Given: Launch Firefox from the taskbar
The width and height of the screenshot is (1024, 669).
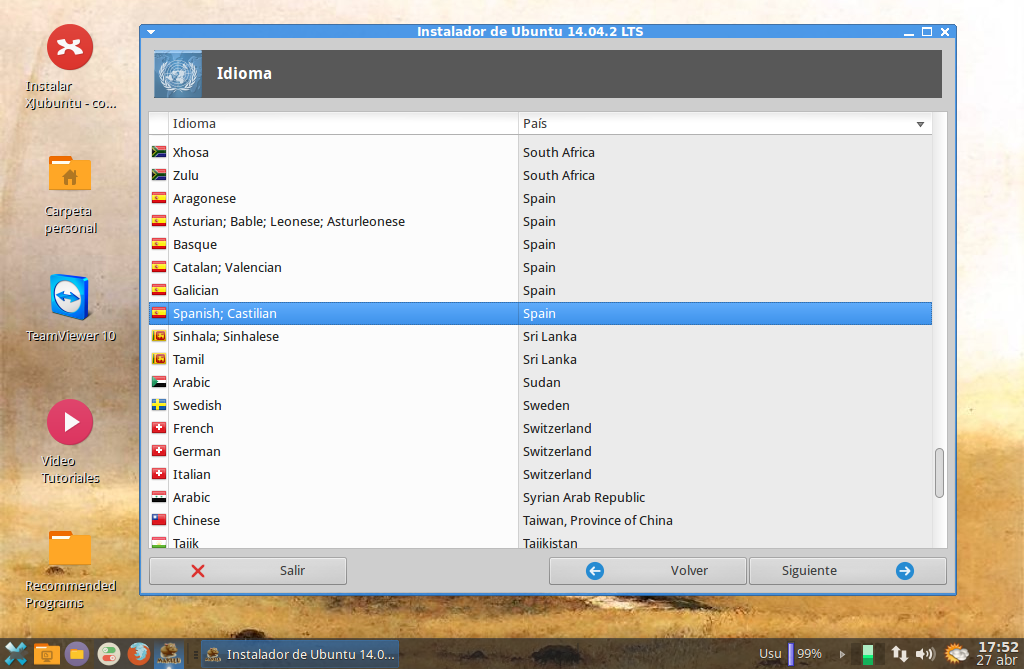Looking at the screenshot, I should click(138, 653).
